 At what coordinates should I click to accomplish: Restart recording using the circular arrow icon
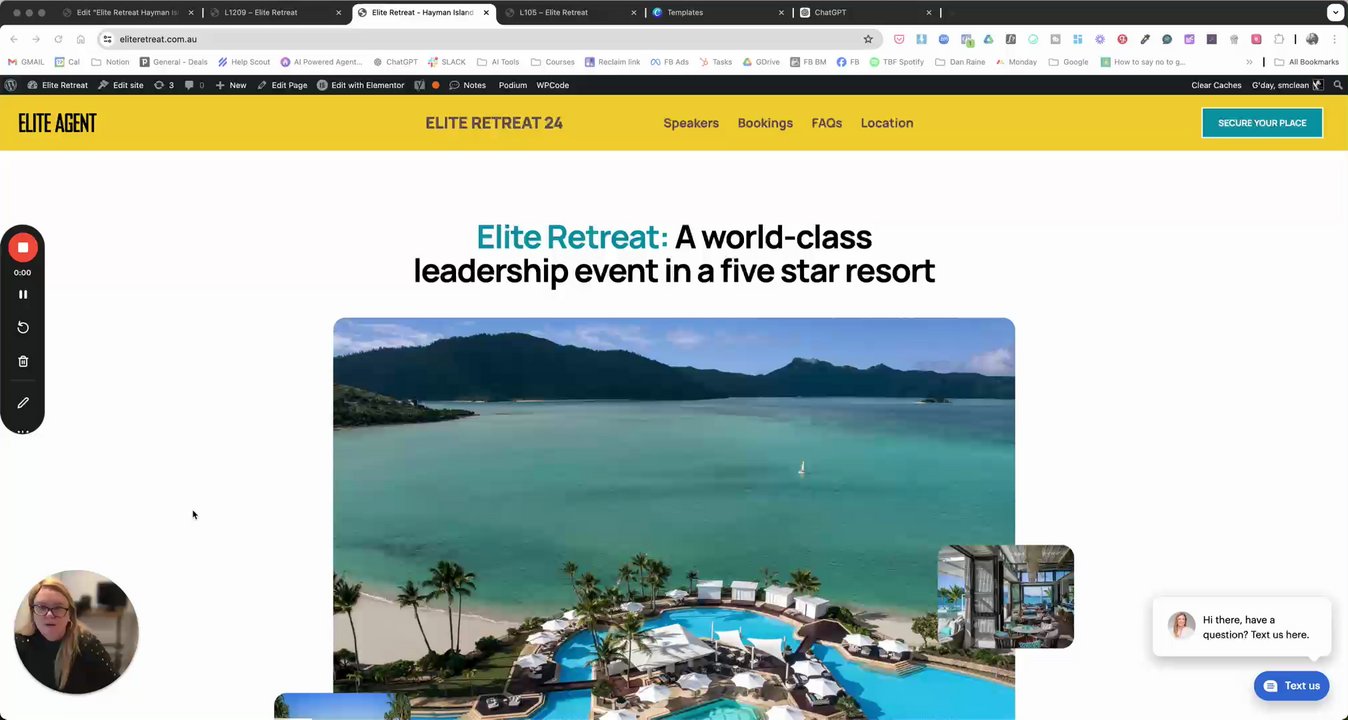[x=22, y=327]
